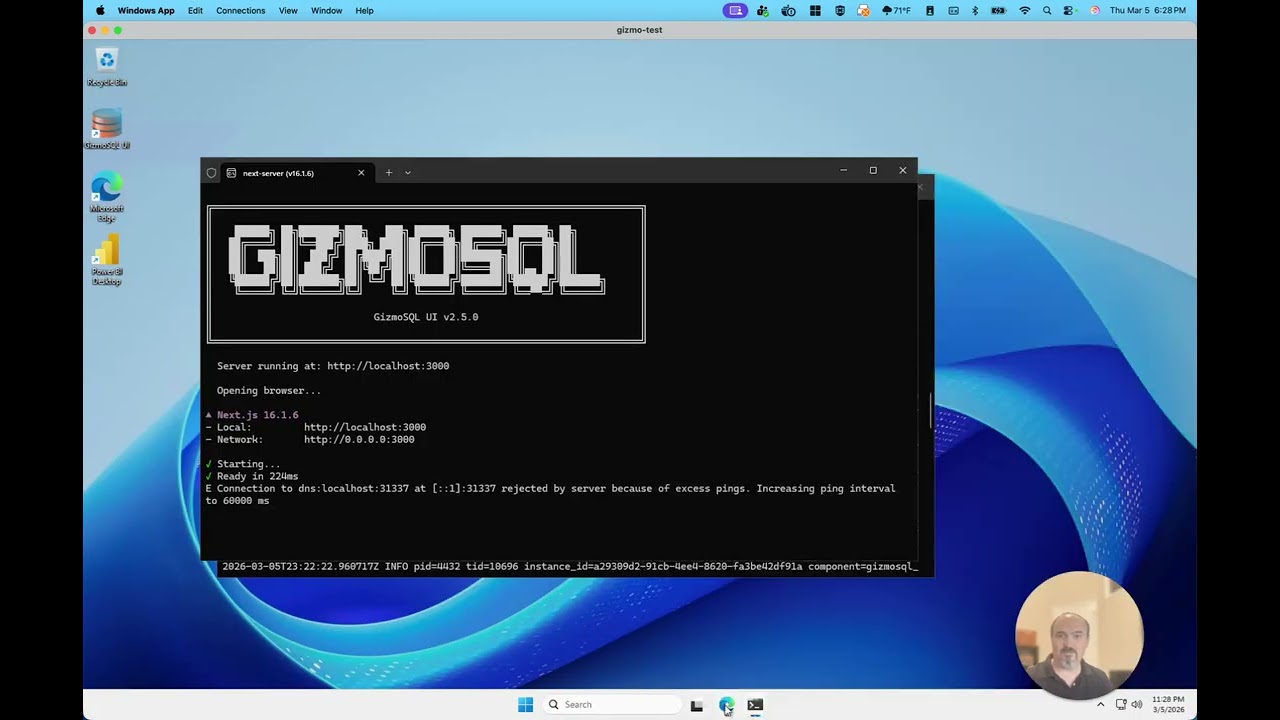Open the Connections menu
Screen dimensions: 1280x720
tap(241, 11)
